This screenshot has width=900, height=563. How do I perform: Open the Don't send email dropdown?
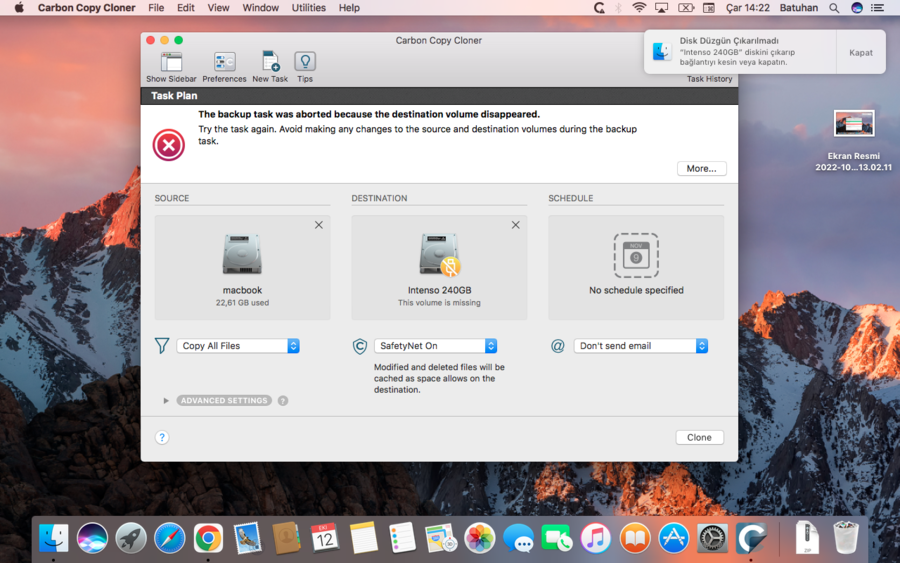point(641,345)
